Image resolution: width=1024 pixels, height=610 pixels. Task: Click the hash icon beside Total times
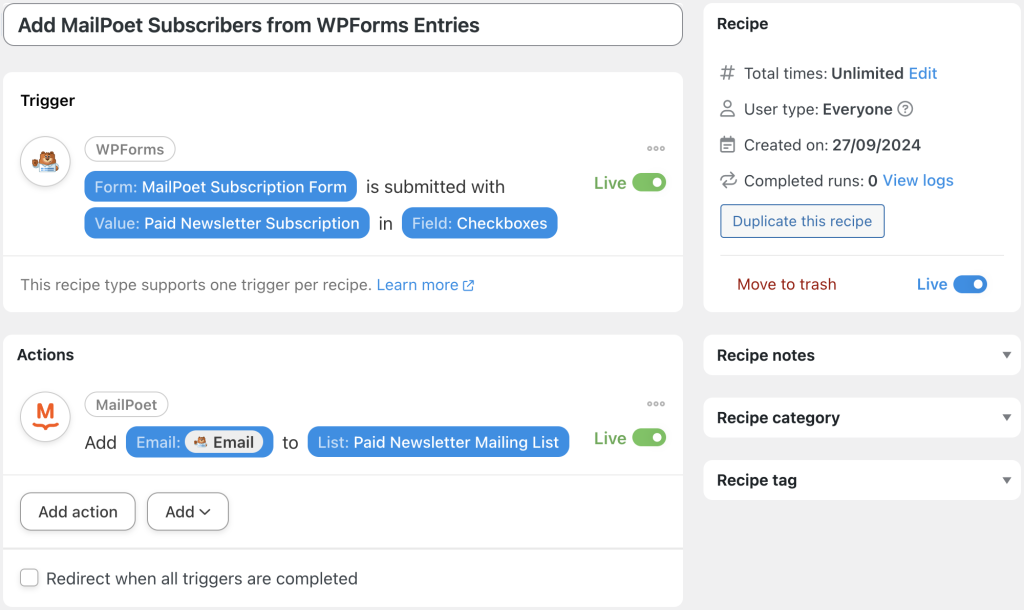(725, 73)
